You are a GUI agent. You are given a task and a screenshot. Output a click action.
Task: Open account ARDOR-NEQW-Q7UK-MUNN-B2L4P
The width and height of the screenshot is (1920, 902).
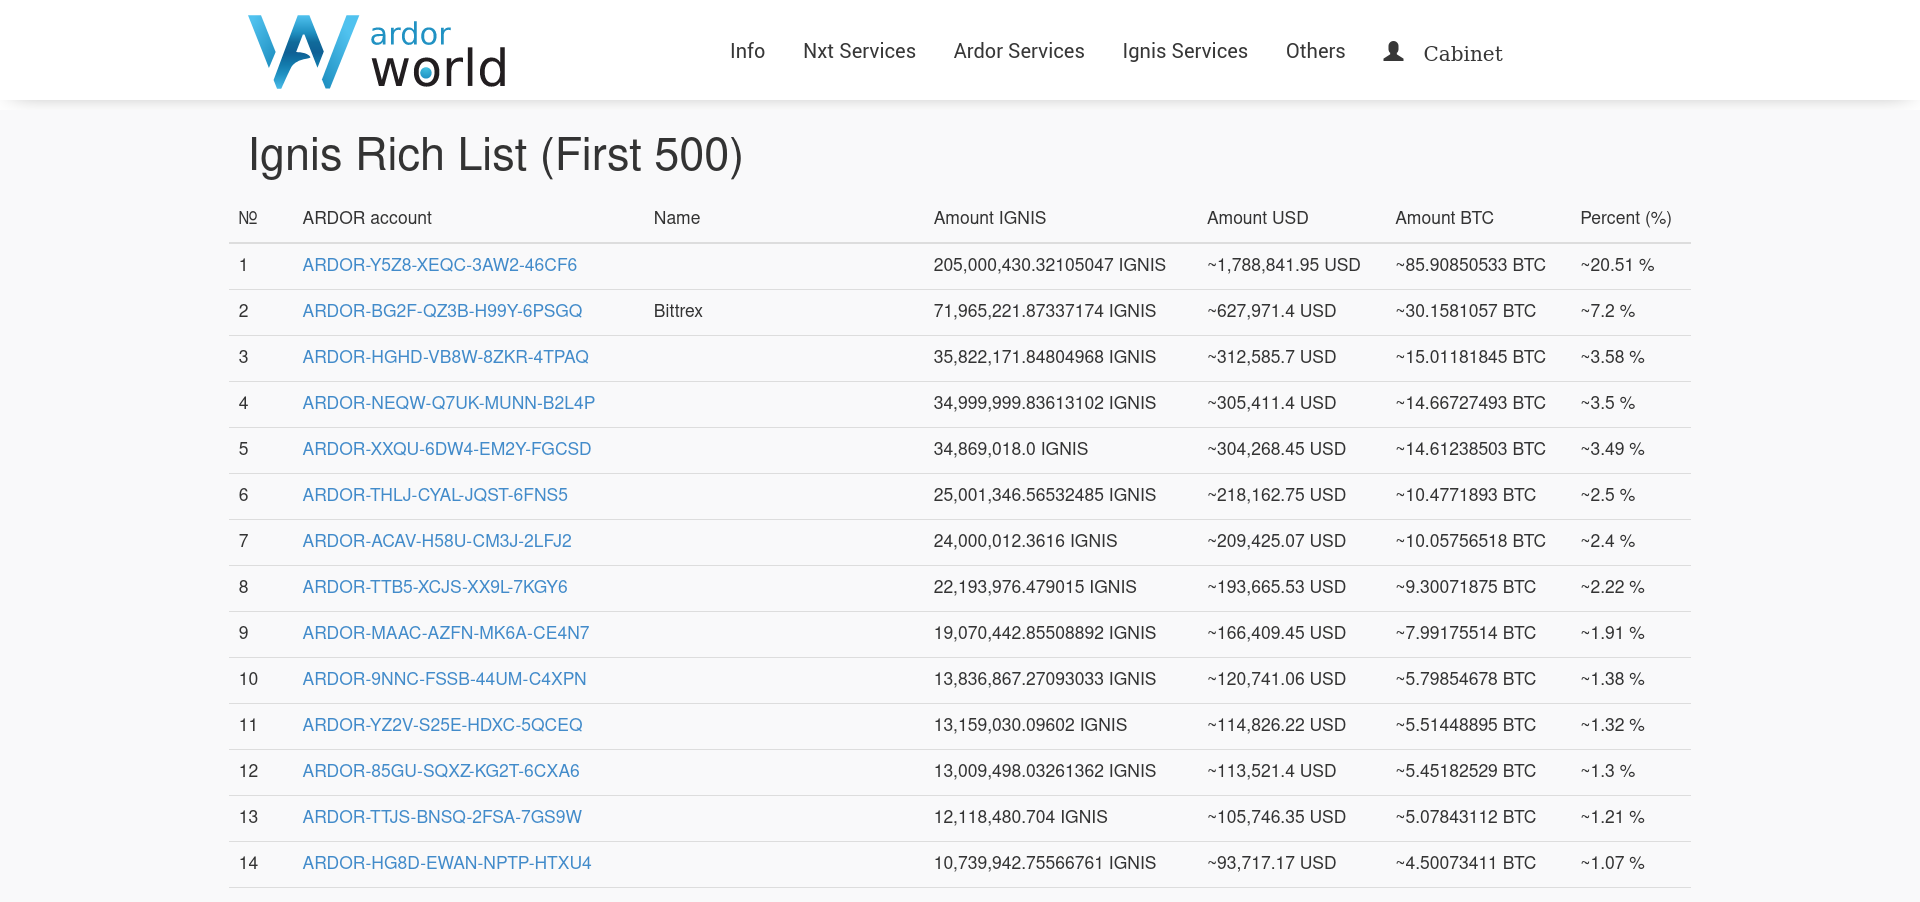coord(449,403)
